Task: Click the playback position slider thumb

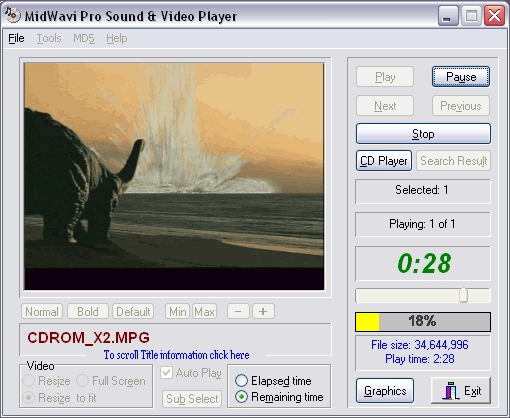Action: click(463, 295)
